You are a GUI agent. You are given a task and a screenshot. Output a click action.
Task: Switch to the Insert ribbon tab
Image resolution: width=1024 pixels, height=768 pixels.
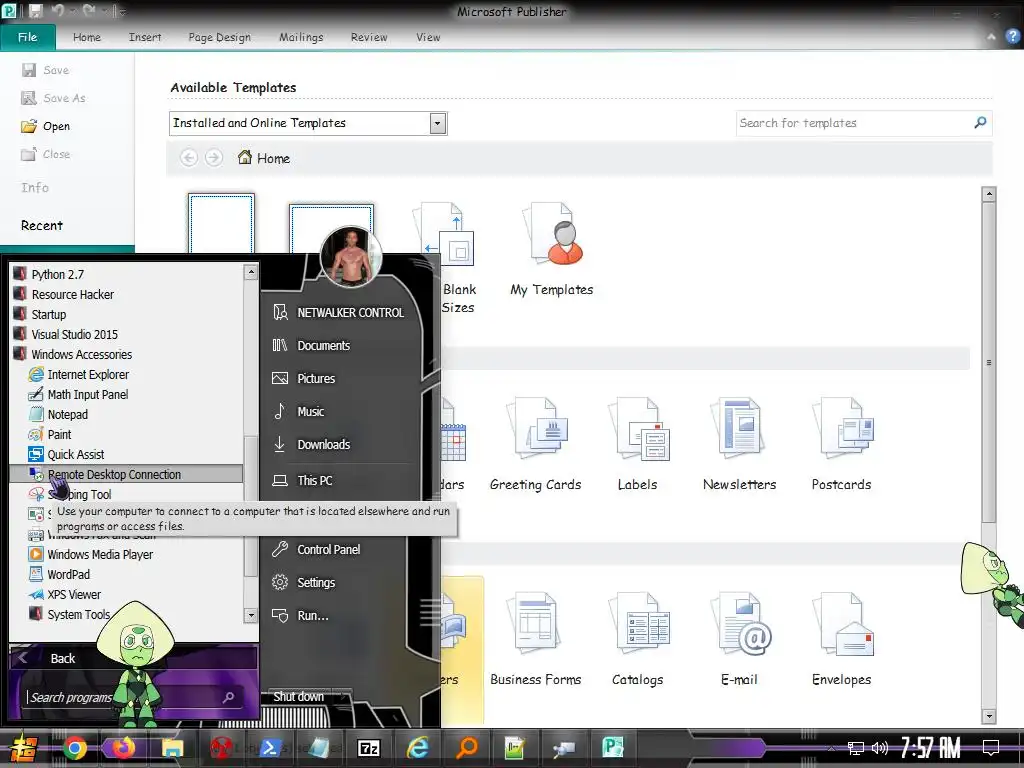[145, 37]
